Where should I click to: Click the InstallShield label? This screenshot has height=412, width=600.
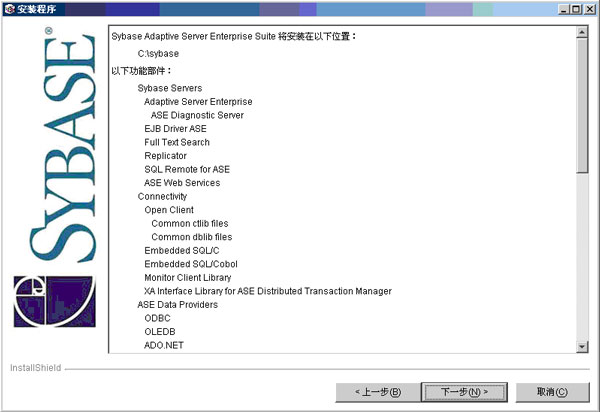pyautogui.click(x=35, y=368)
